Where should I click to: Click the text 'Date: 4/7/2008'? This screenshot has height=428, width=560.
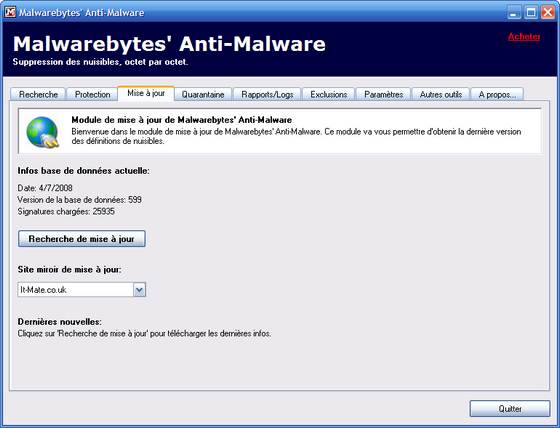45,188
